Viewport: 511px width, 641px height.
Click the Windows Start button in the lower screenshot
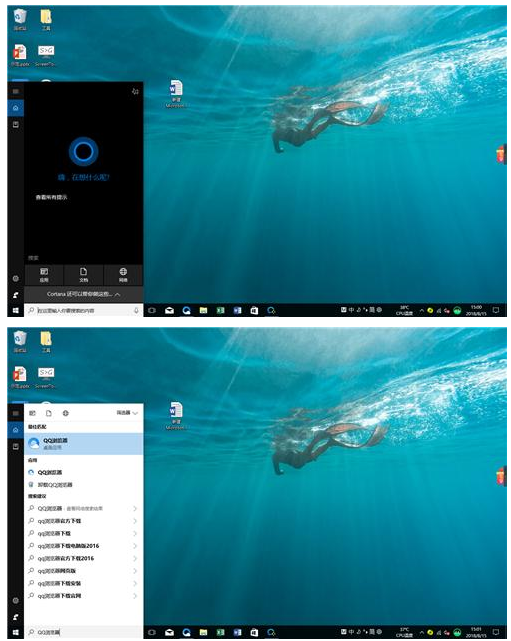[16, 632]
